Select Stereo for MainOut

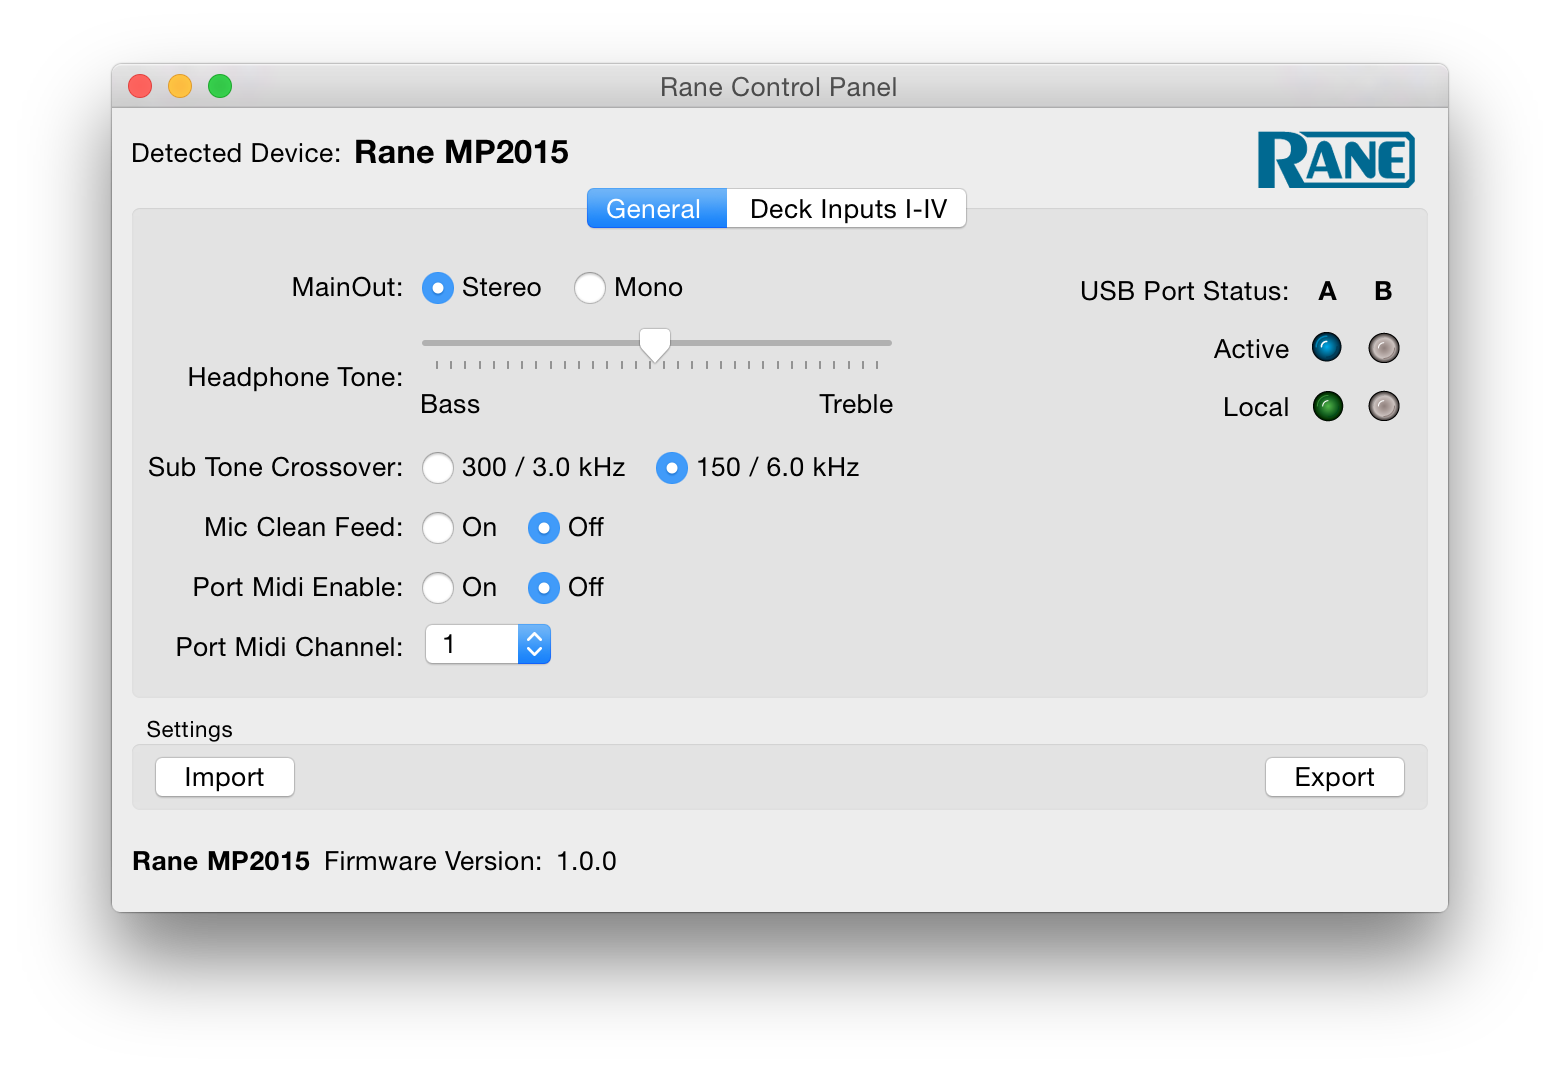pyautogui.click(x=438, y=288)
